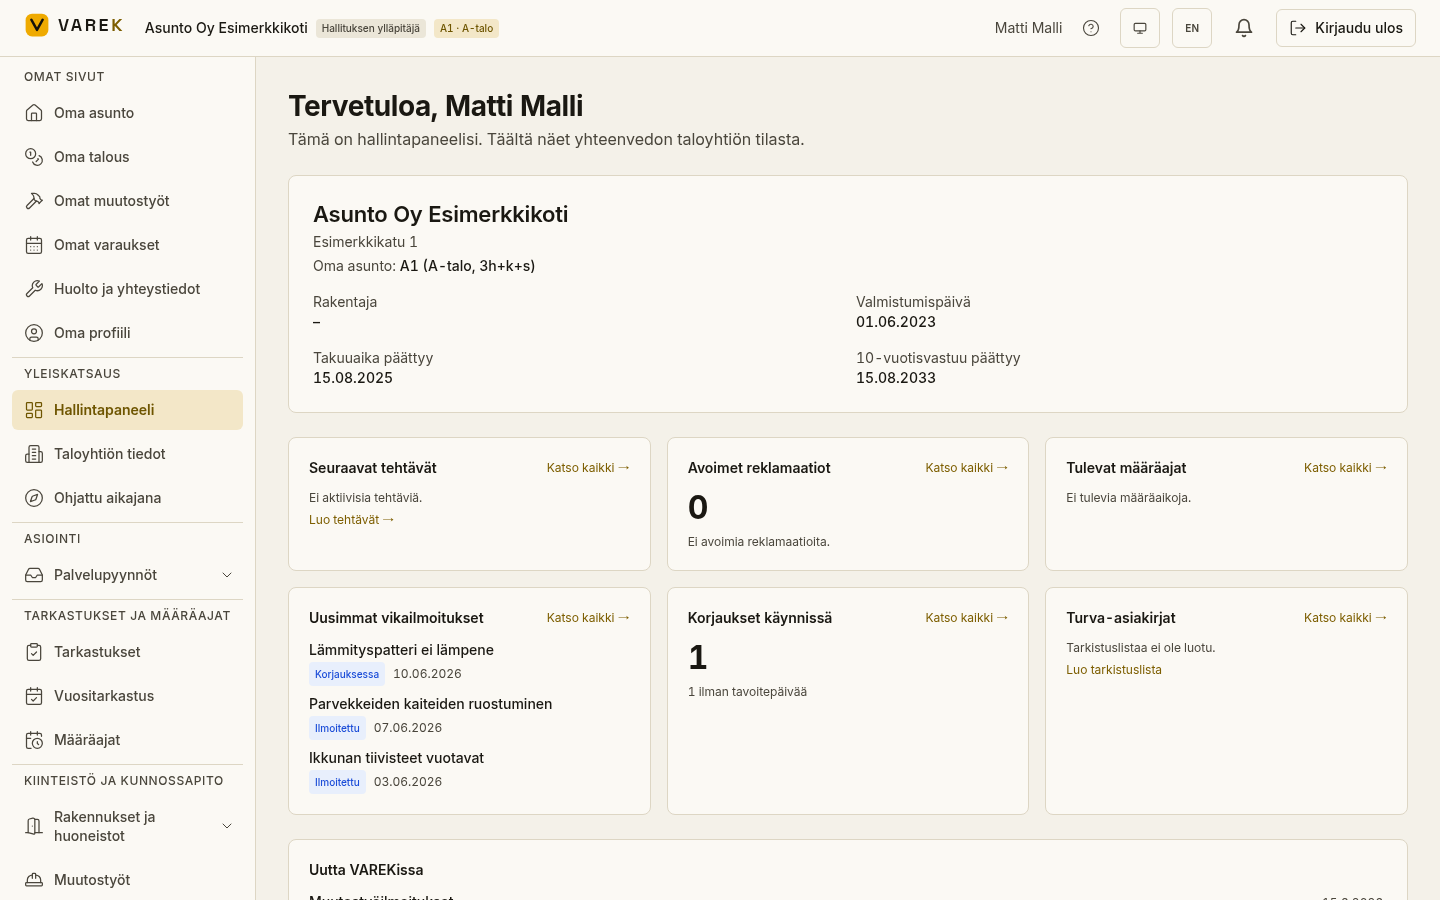
Task: Open Ikkunan tiivisteet vuotavat report
Action: [x=396, y=758]
